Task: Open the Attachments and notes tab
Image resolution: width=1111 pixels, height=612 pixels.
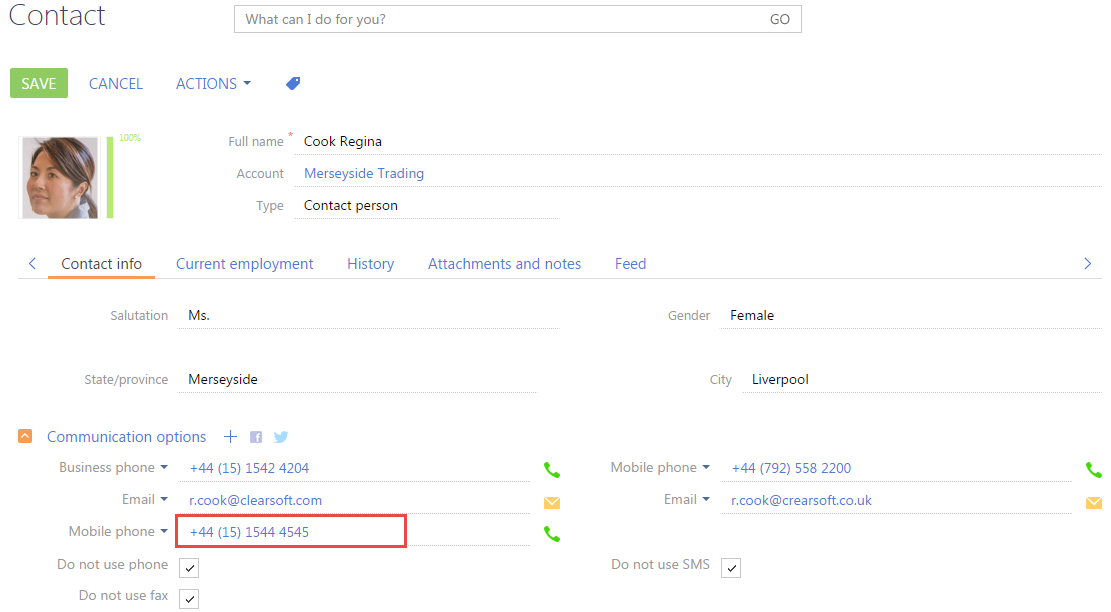Action: (504, 264)
